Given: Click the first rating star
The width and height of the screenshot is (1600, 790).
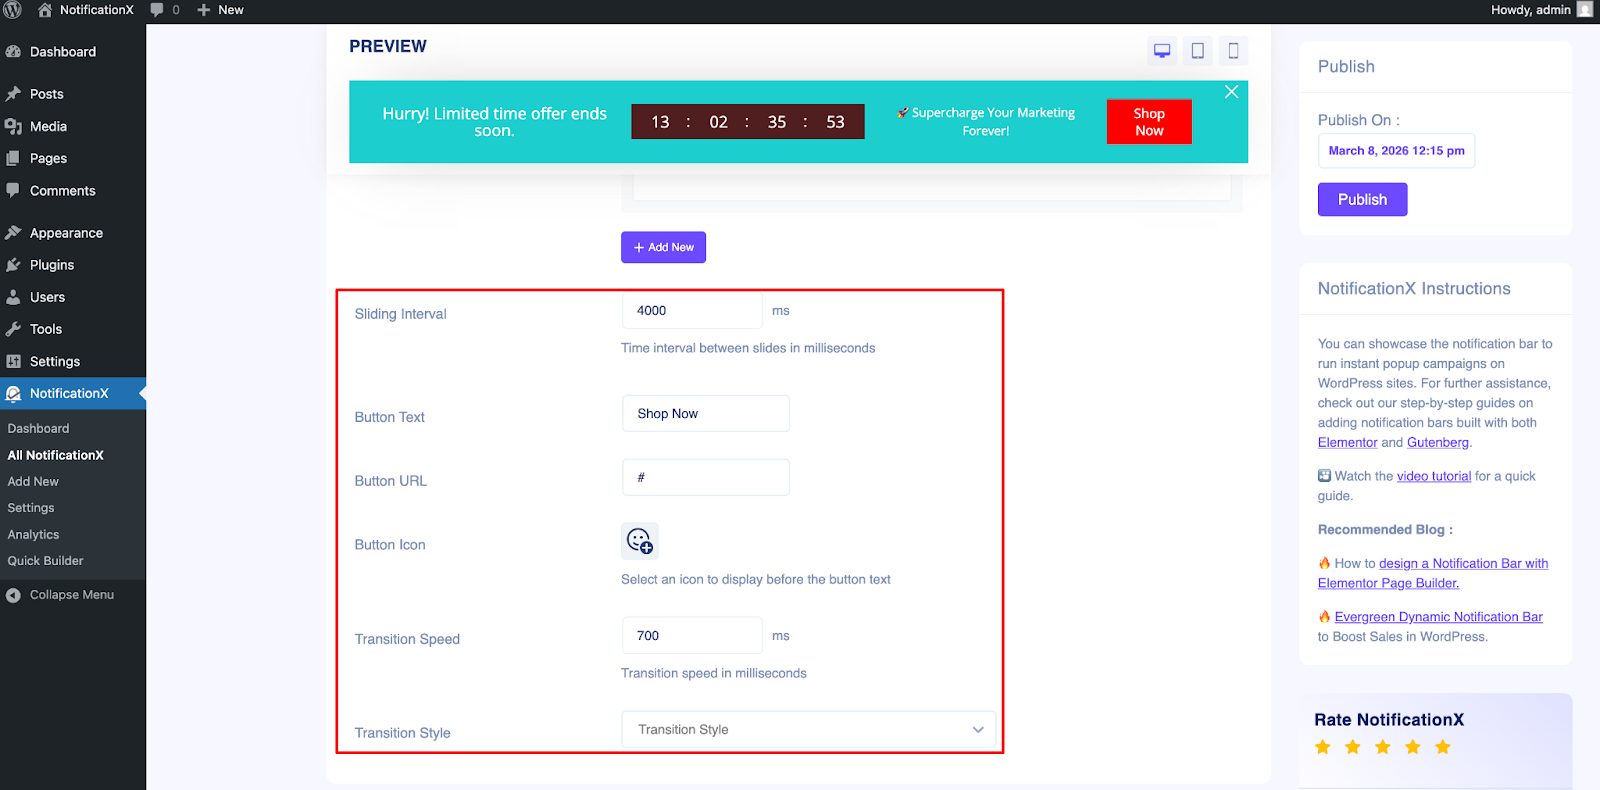Looking at the screenshot, I should coord(1323,747).
